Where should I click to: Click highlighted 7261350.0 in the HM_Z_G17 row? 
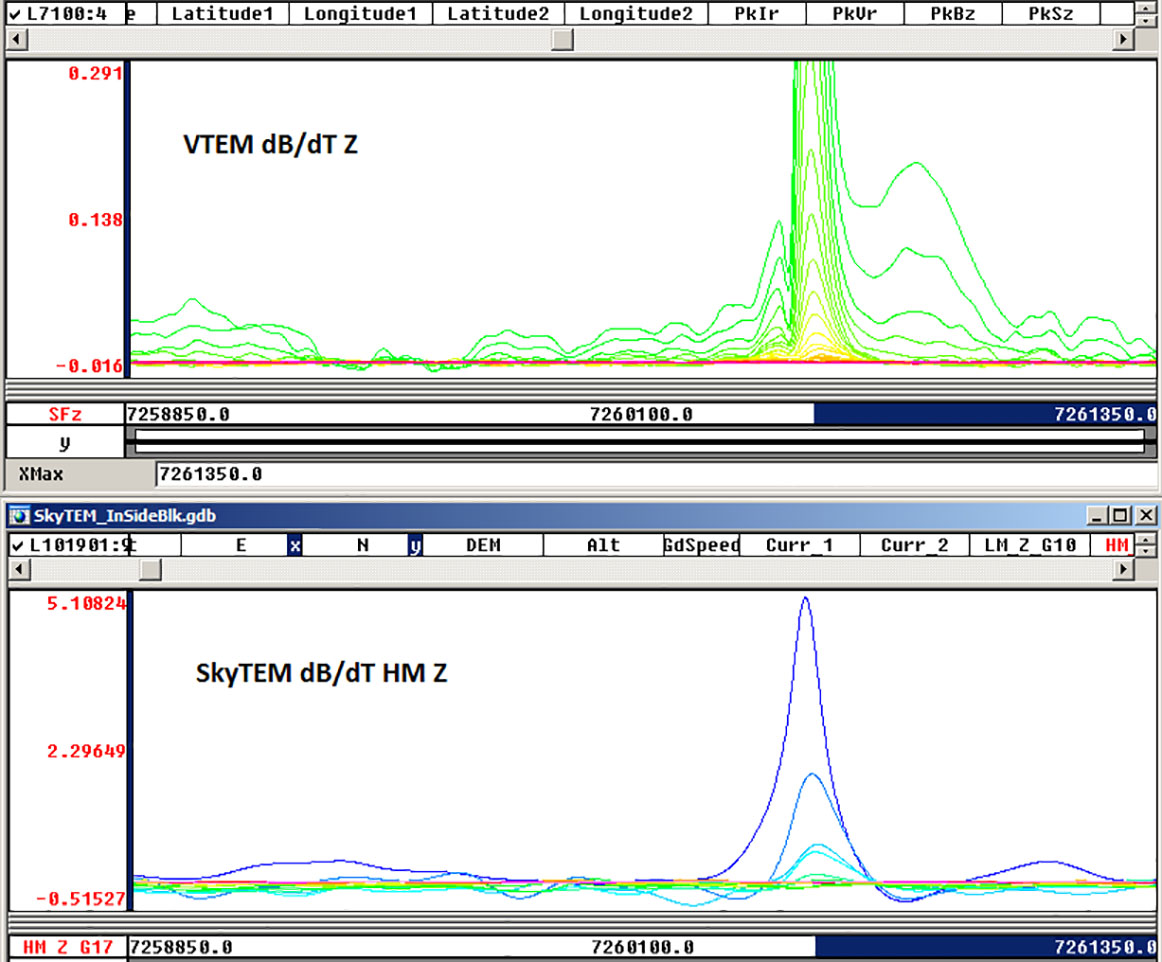click(1104, 947)
